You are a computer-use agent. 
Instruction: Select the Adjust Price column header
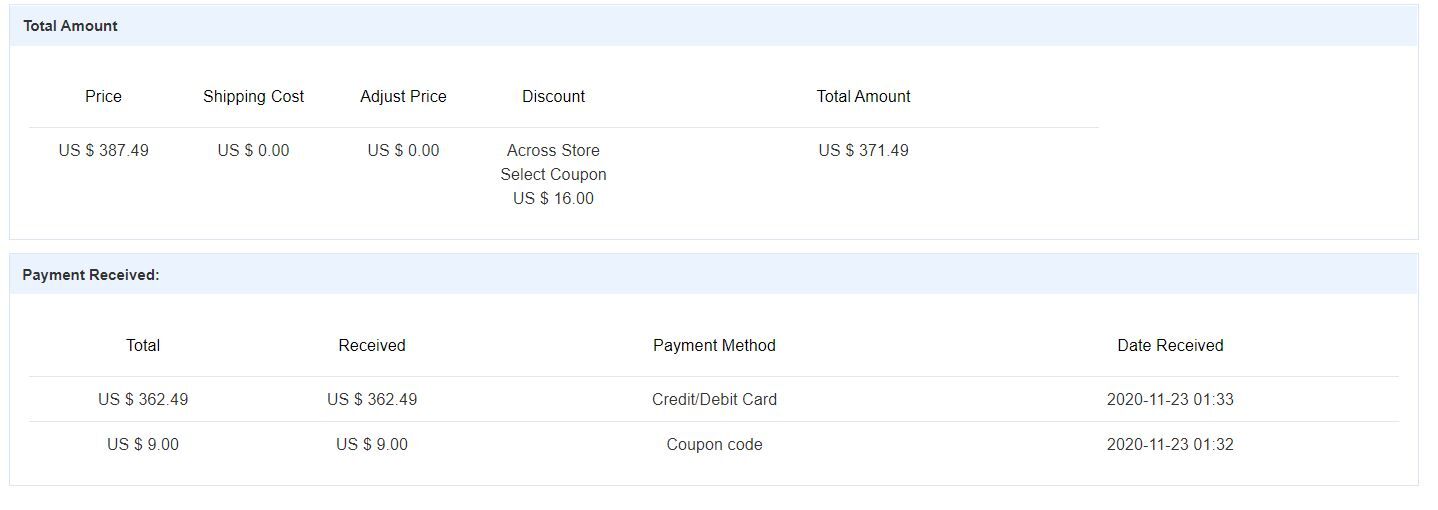[403, 96]
